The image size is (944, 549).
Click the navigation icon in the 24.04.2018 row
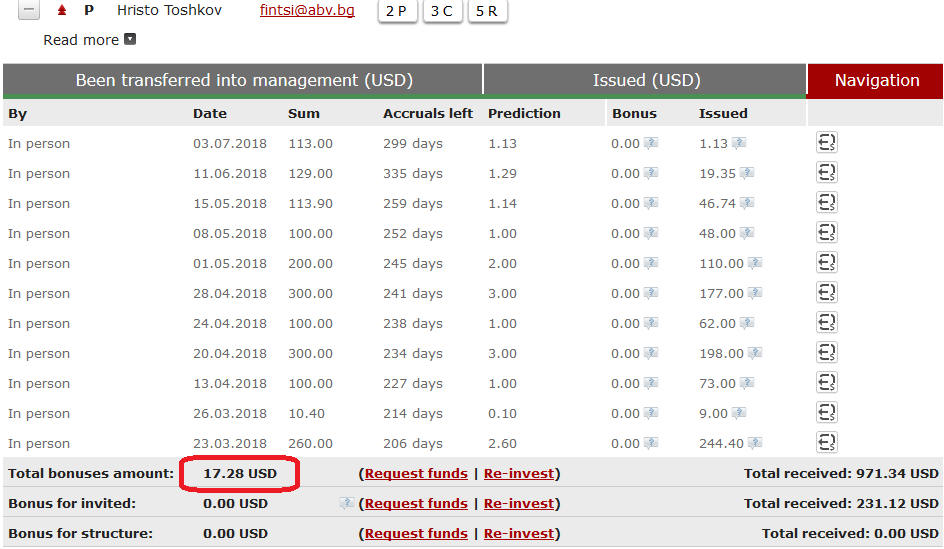(827, 323)
